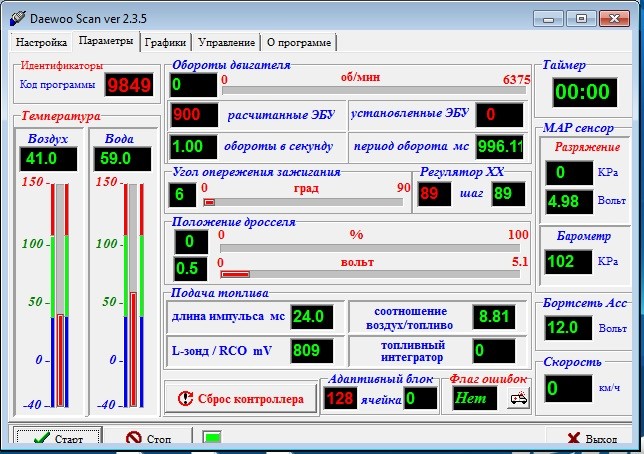Click the red X icon on Выход

(574, 438)
